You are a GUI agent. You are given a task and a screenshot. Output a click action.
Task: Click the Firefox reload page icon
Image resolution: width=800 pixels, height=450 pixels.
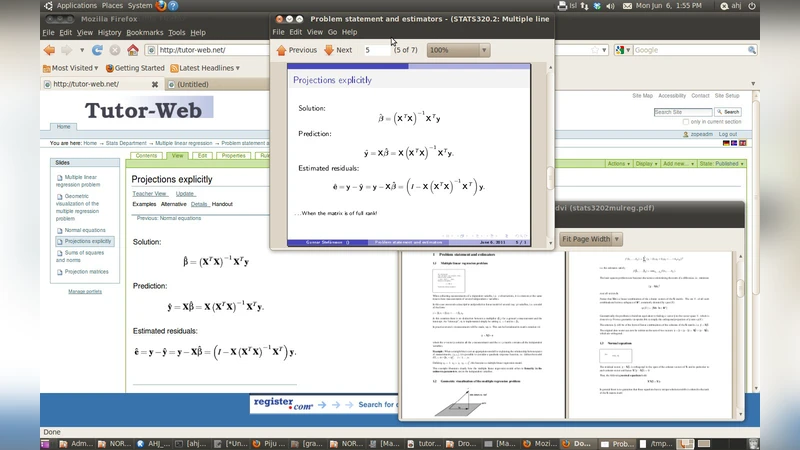(98, 50)
